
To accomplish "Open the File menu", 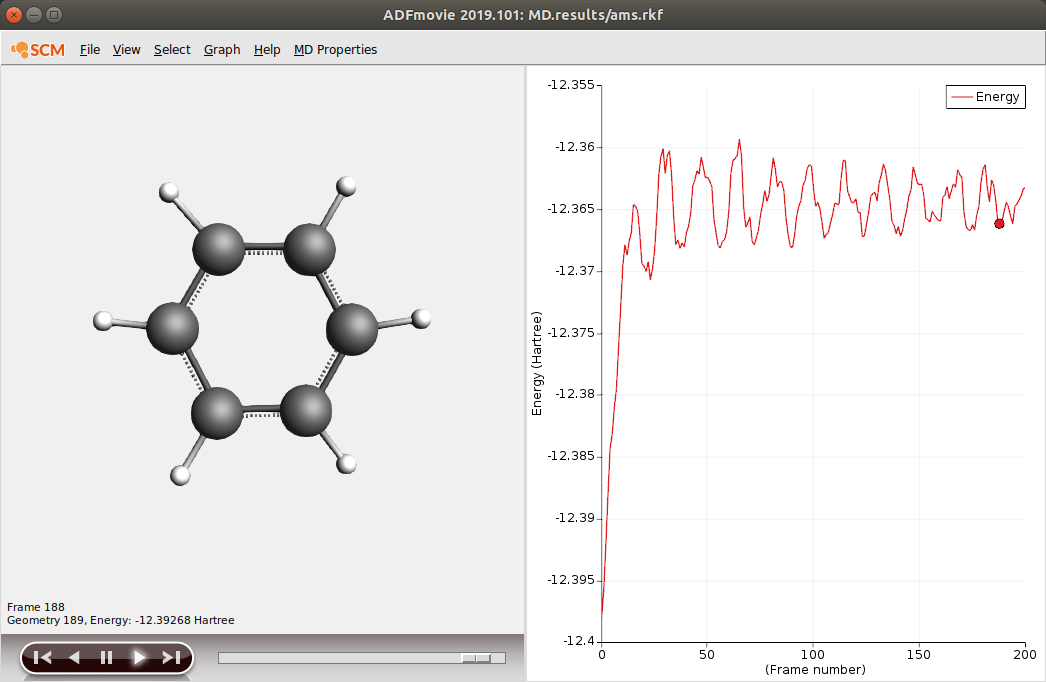I will [89, 49].
